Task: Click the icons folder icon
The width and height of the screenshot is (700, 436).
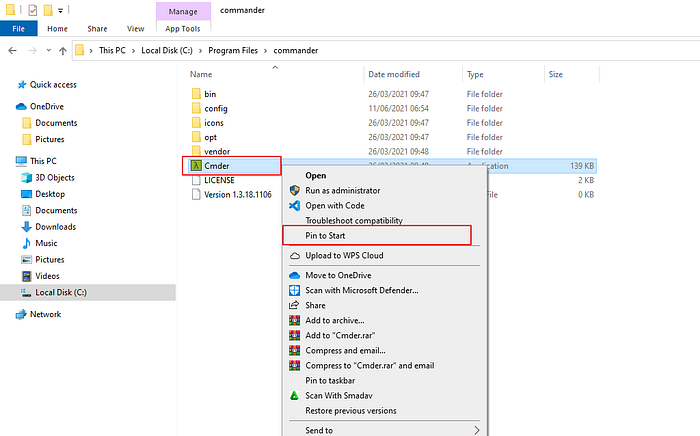Action: pyautogui.click(x=196, y=122)
